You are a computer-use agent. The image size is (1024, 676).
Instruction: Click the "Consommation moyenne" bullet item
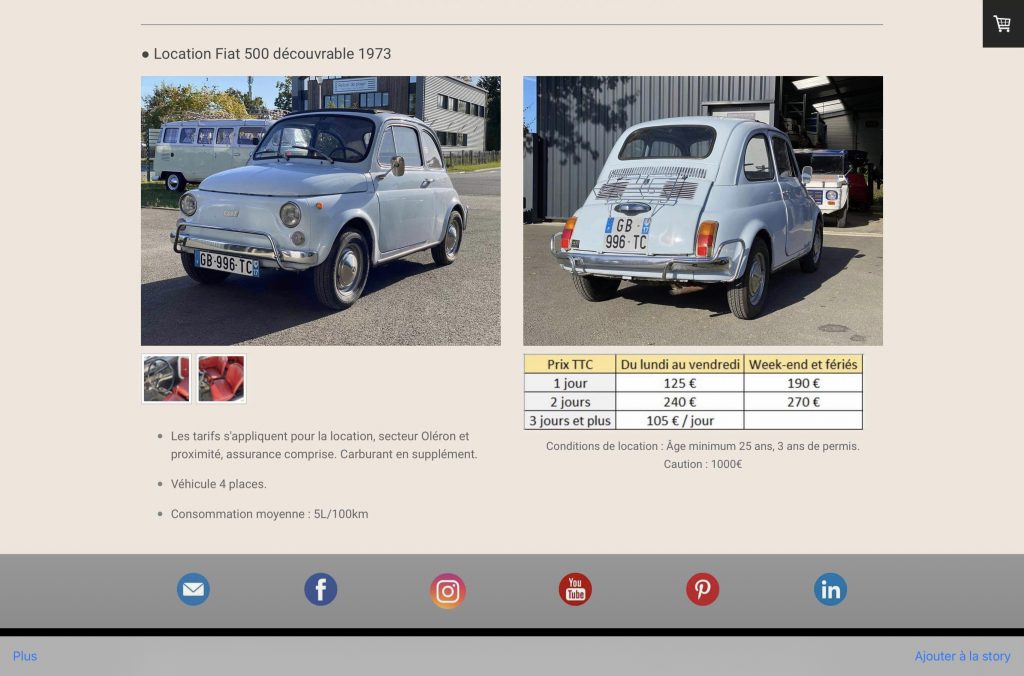269,514
